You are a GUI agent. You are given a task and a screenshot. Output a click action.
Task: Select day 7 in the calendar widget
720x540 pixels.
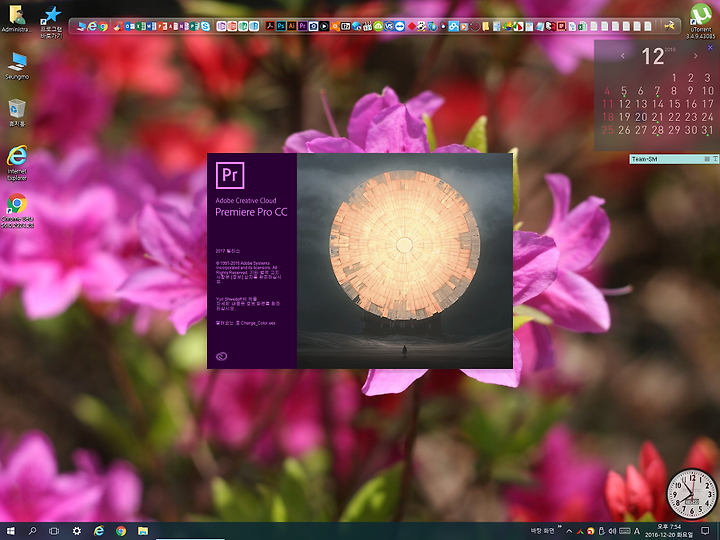pyautogui.click(x=658, y=91)
